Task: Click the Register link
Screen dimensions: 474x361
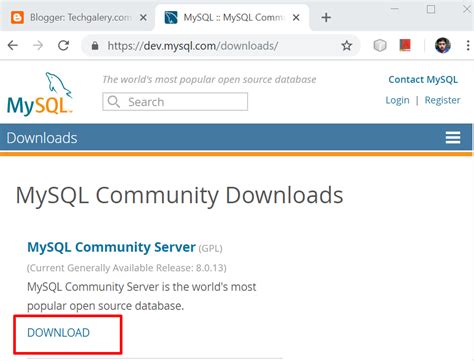Action: (x=442, y=100)
